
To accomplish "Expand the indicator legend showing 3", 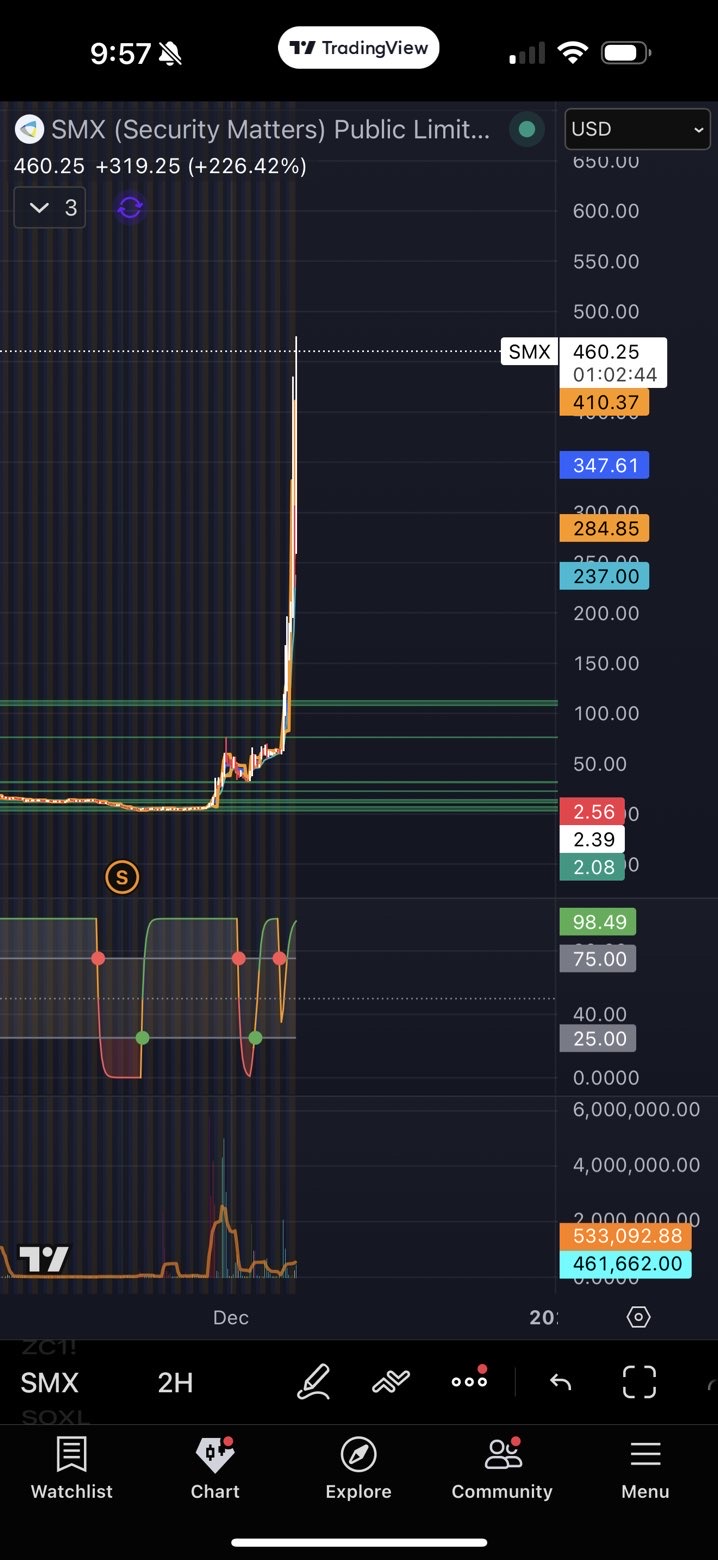I will (50, 208).
